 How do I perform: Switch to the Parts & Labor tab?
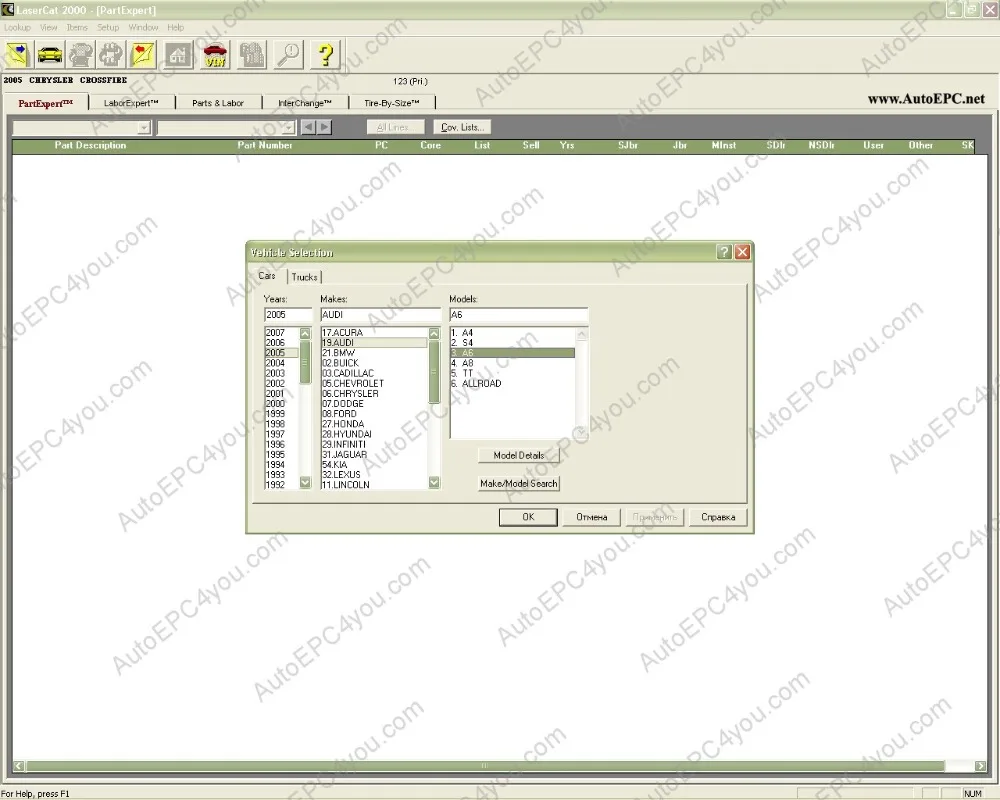(x=217, y=103)
